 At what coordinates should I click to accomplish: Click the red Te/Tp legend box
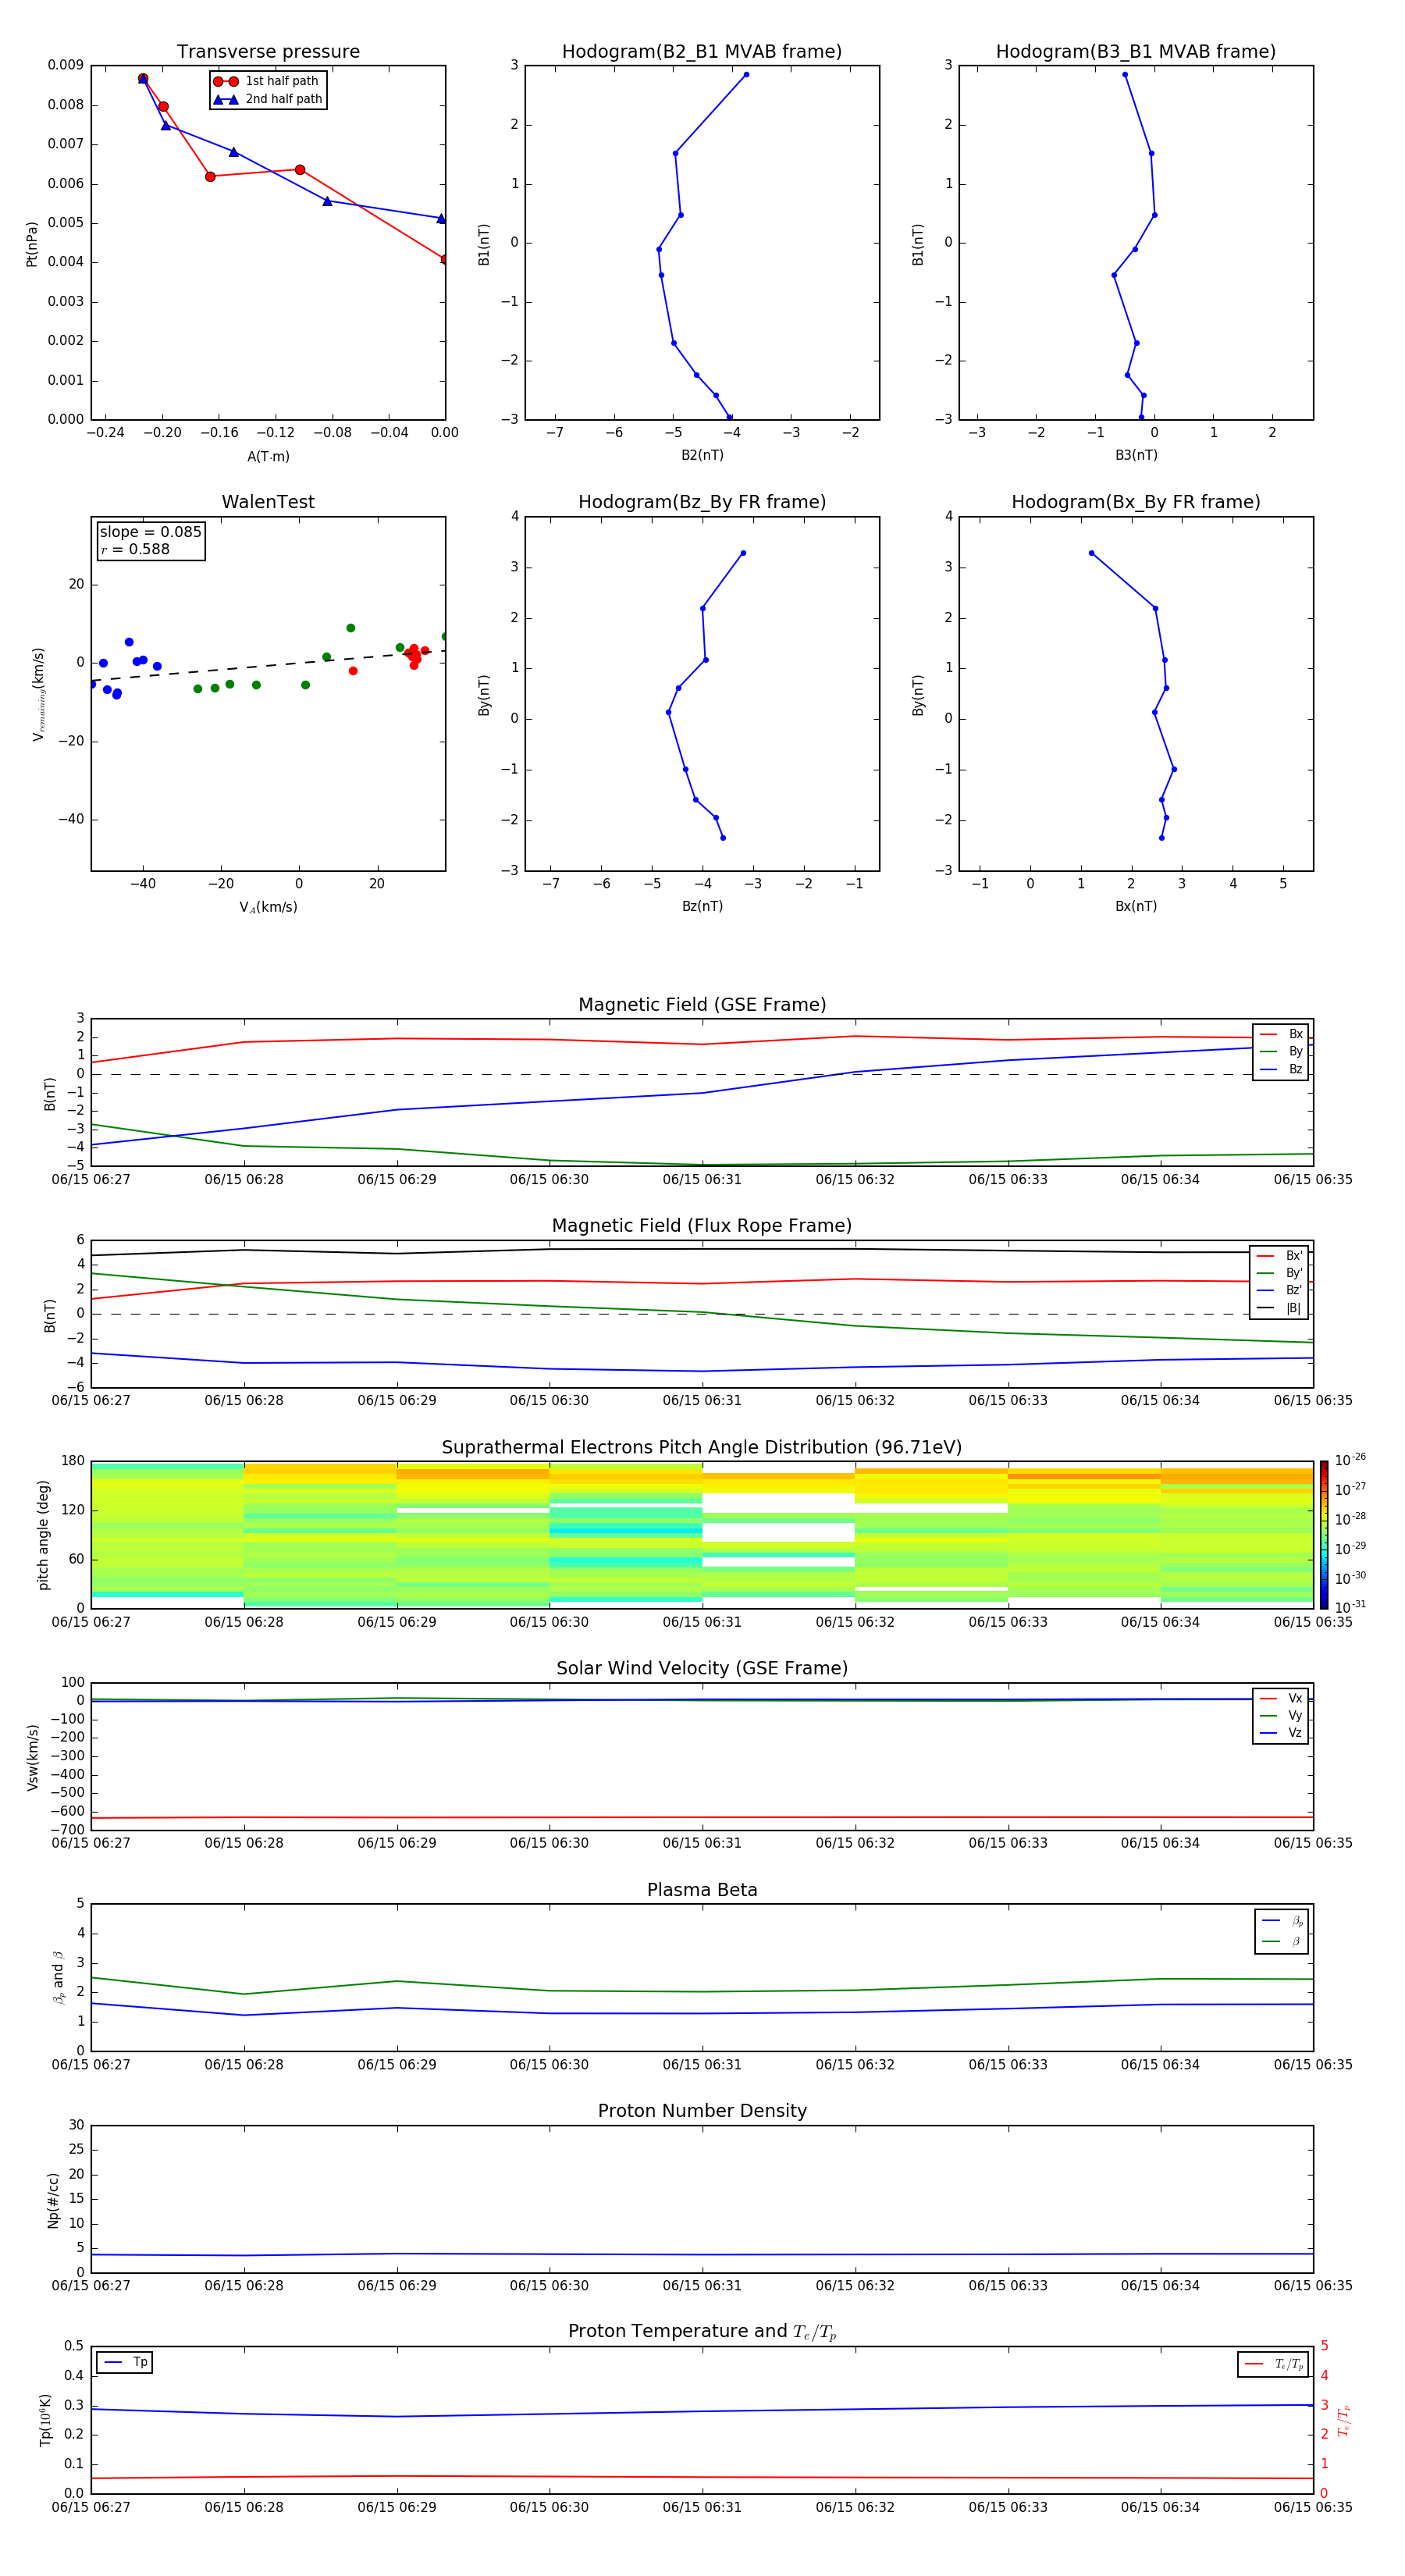(x=1272, y=2364)
